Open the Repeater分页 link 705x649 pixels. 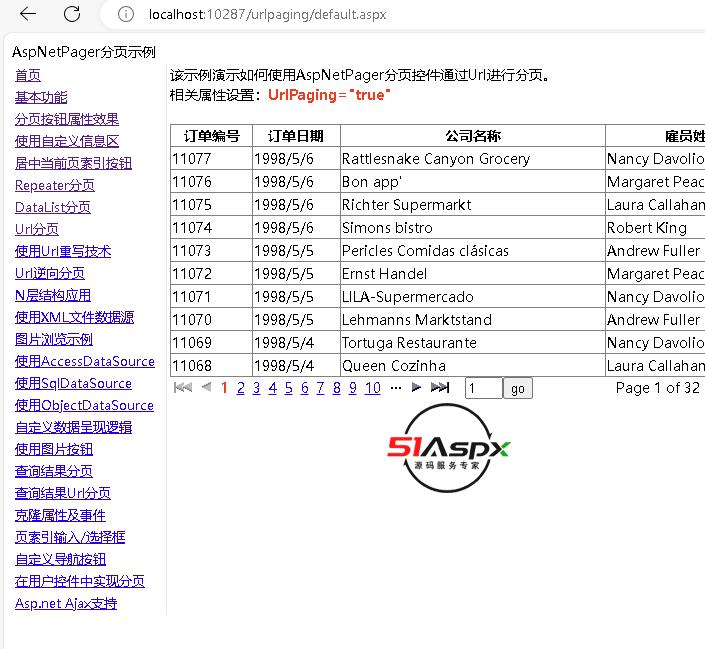coord(55,185)
